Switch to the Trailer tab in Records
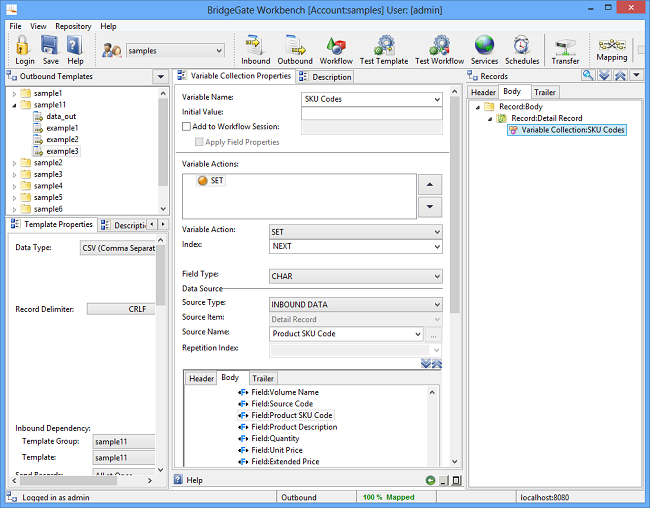The width and height of the screenshot is (650, 508). 544,92
